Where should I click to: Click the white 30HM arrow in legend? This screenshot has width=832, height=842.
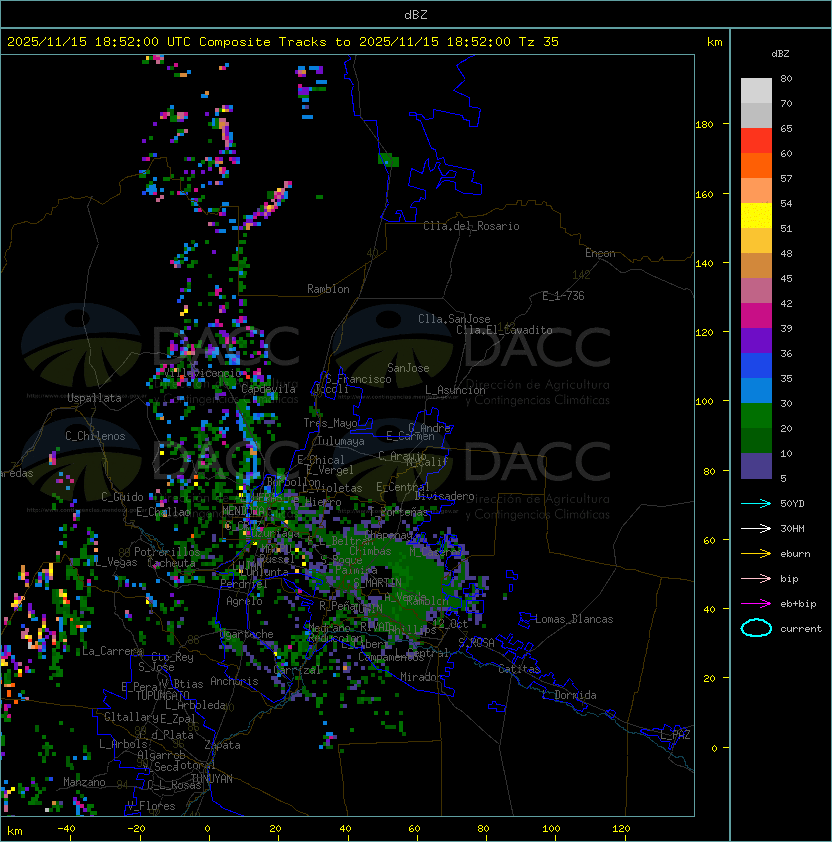click(756, 528)
